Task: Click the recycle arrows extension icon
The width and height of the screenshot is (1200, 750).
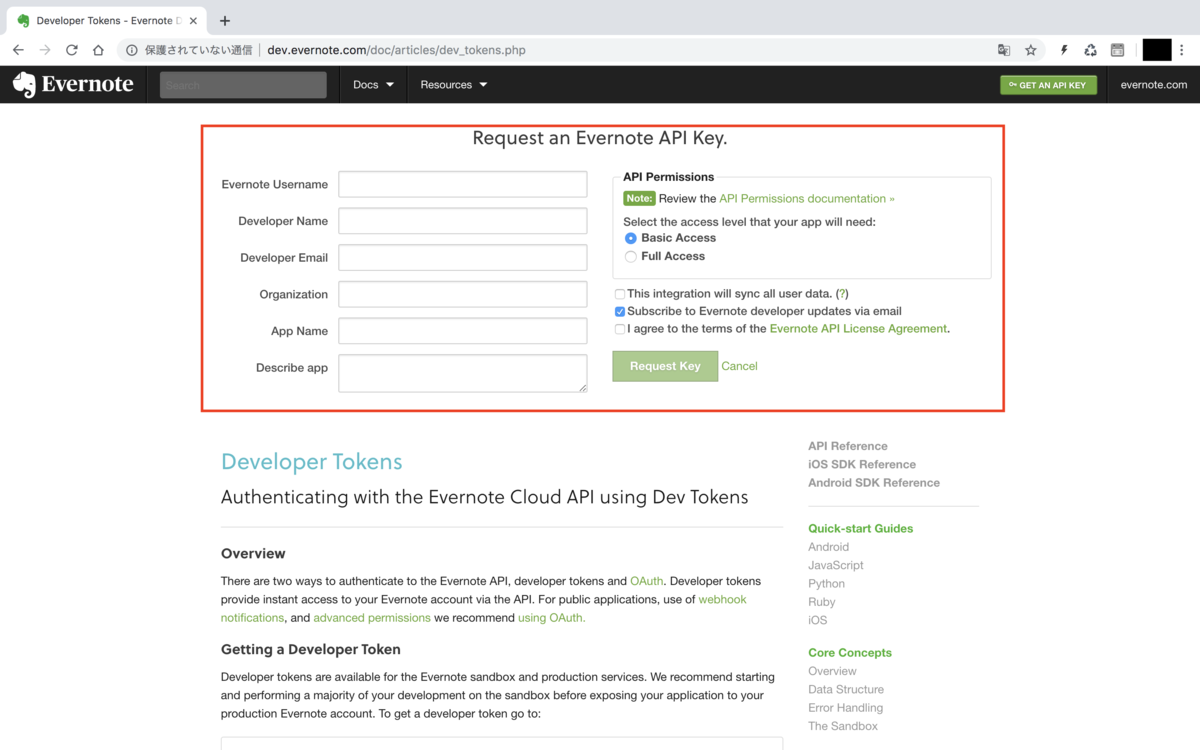Action: click(1091, 50)
